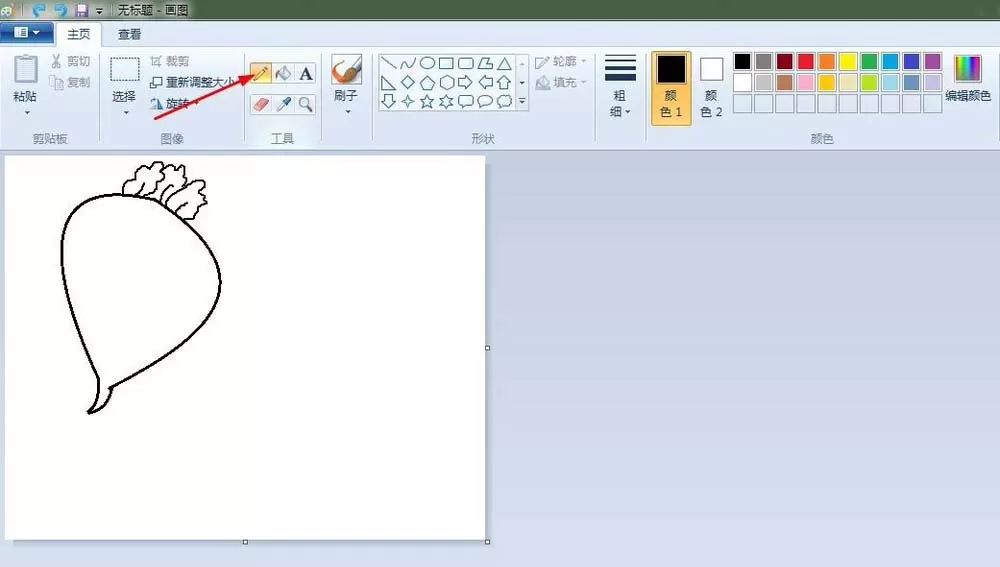Activate 颜色 1 foreground color box
The width and height of the screenshot is (1000, 567).
(x=671, y=88)
